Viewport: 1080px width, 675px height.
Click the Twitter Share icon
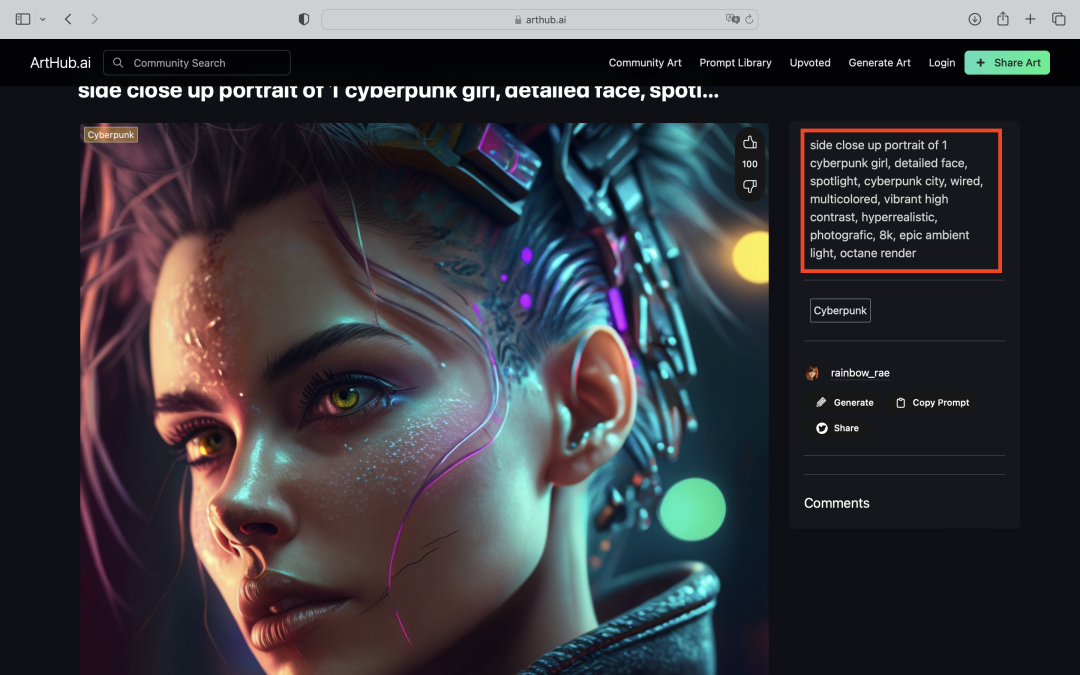coord(821,428)
